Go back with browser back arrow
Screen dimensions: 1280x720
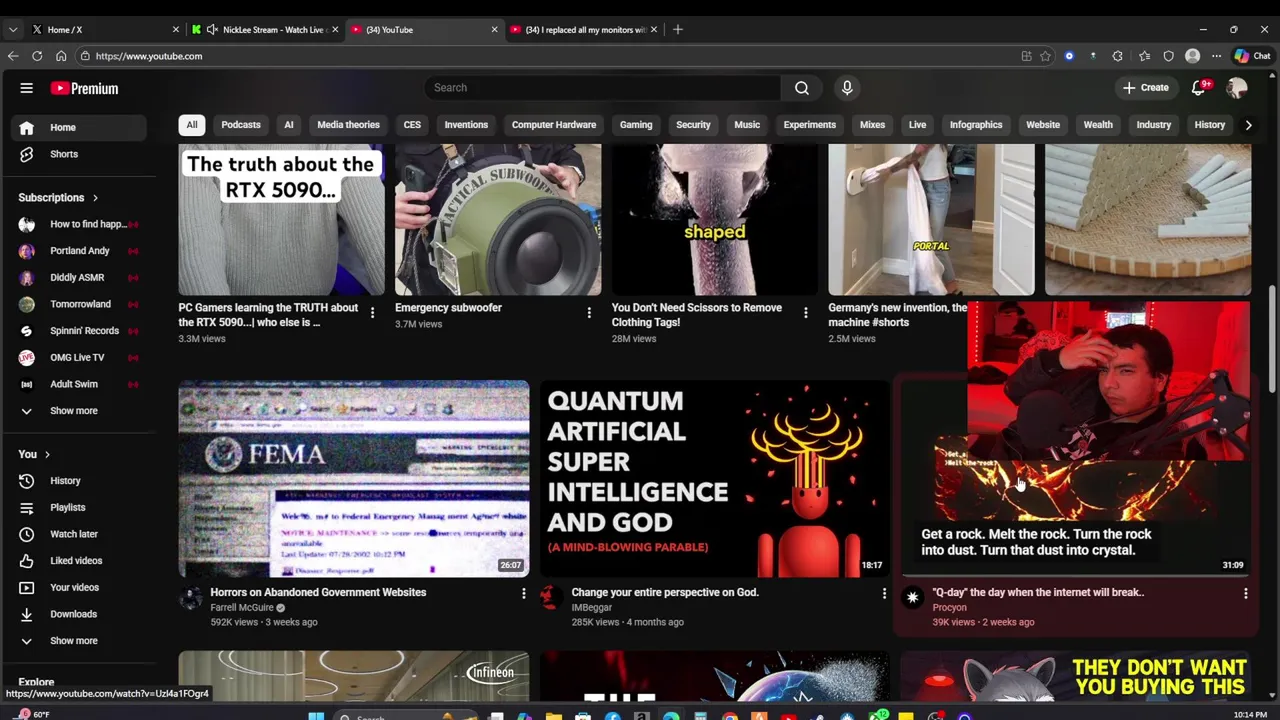tap(13, 56)
